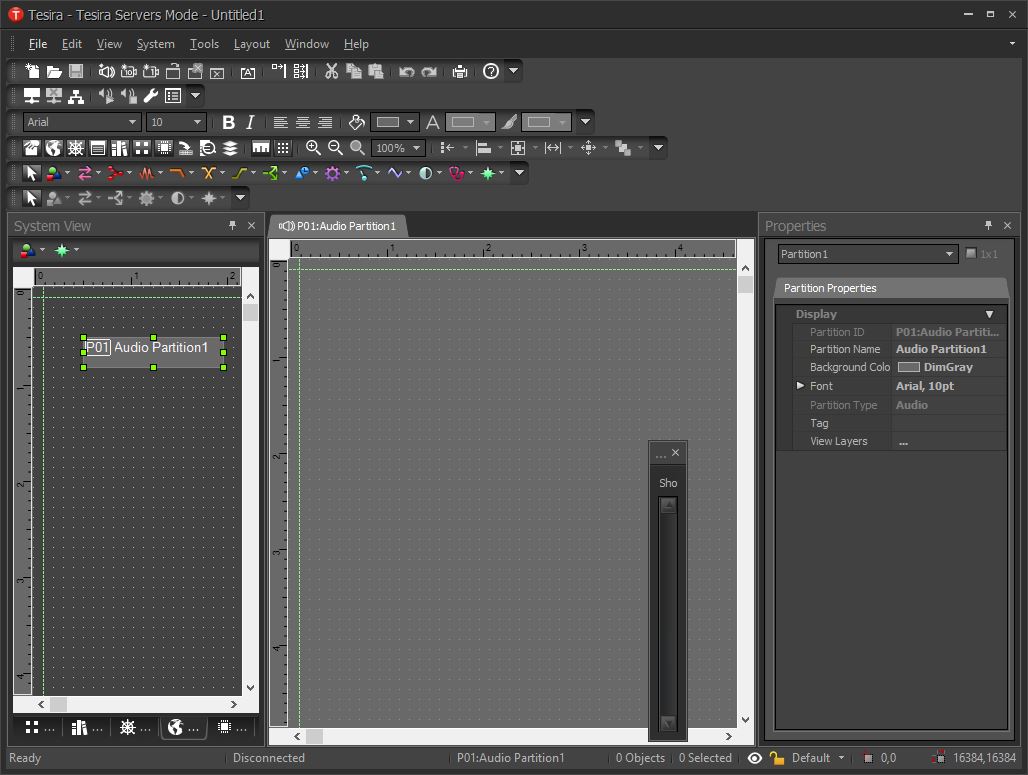This screenshot has height=775, width=1028.
Task: Connect to system using the monitor icon
Action: point(31,96)
